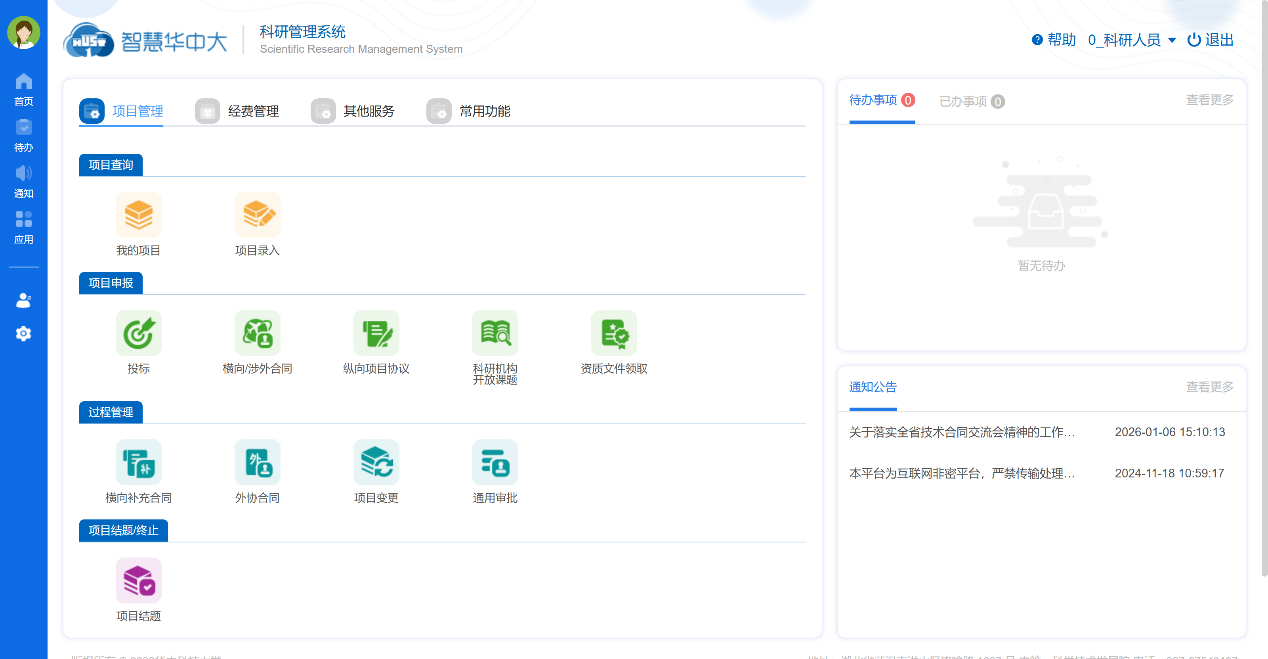Open 外协合同 outsourcing contract module
This screenshot has width=1268, height=659.
pyautogui.click(x=258, y=470)
